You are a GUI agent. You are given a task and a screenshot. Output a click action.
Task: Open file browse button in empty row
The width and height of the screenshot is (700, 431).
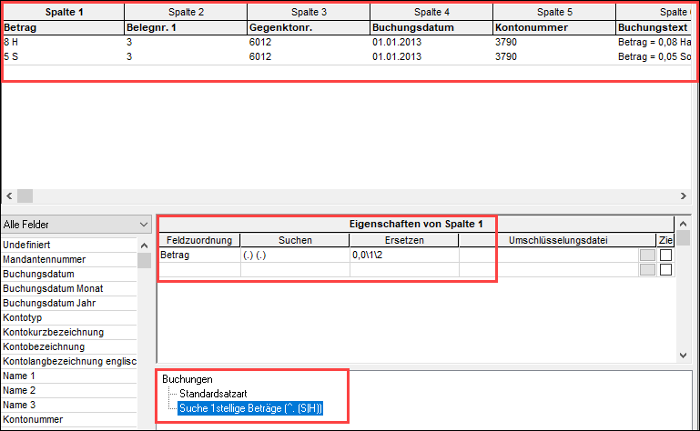(647, 270)
